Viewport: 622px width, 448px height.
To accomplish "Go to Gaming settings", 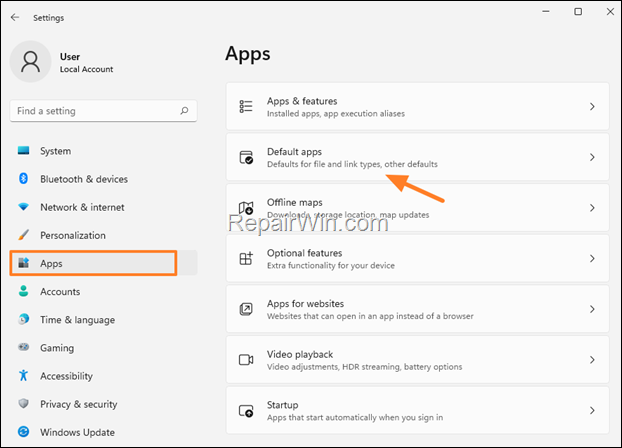I will pos(104,348).
